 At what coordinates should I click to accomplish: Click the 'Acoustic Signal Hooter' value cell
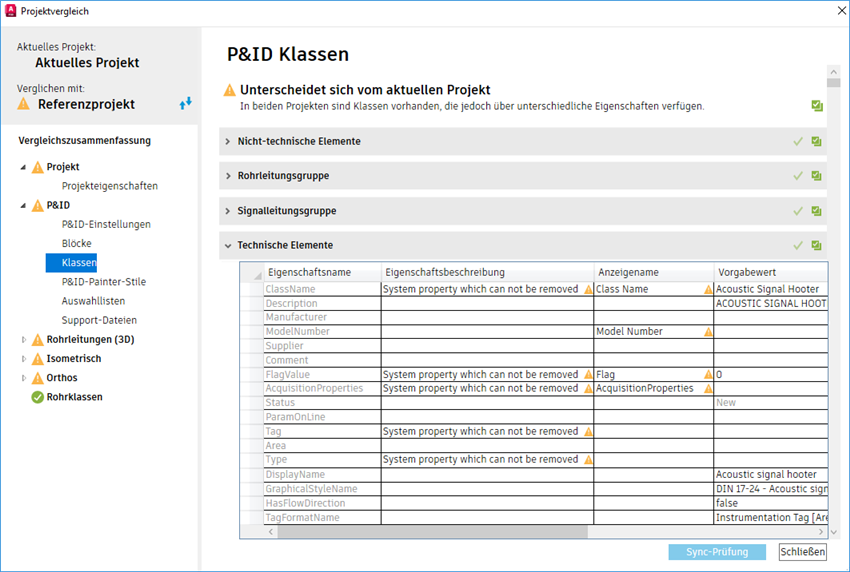coord(771,289)
